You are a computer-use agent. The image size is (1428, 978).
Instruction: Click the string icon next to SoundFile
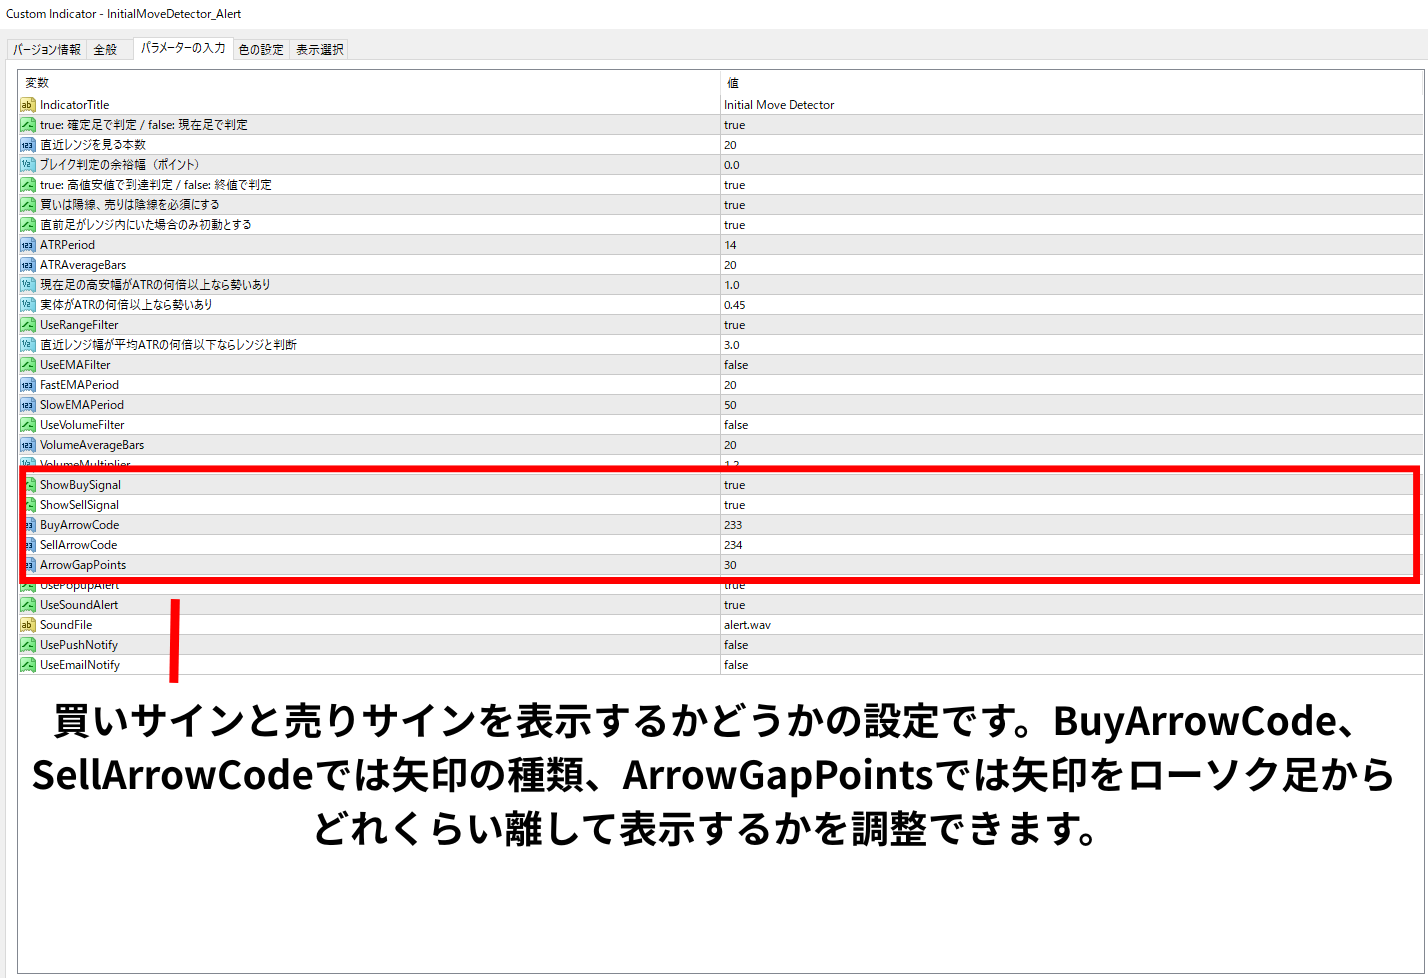[x=28, y=625]
